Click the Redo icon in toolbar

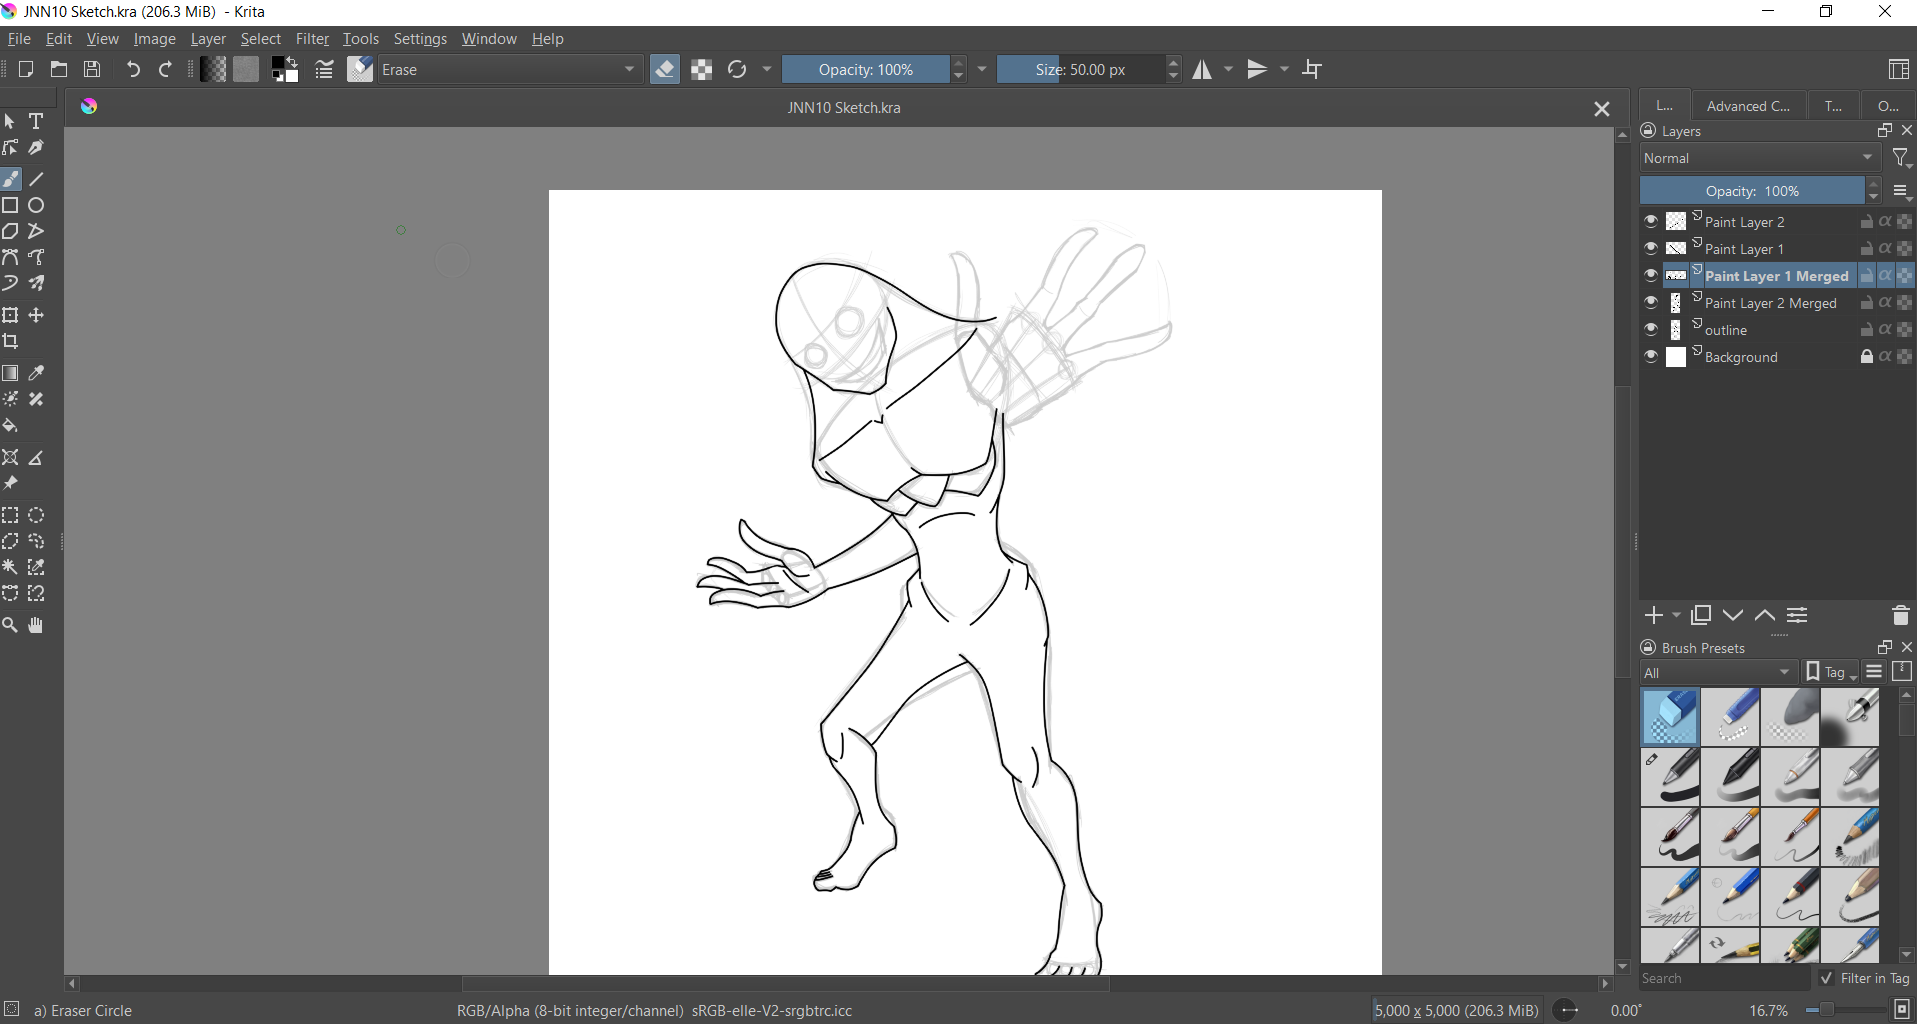pyautogui.click(x=166, y=69)
